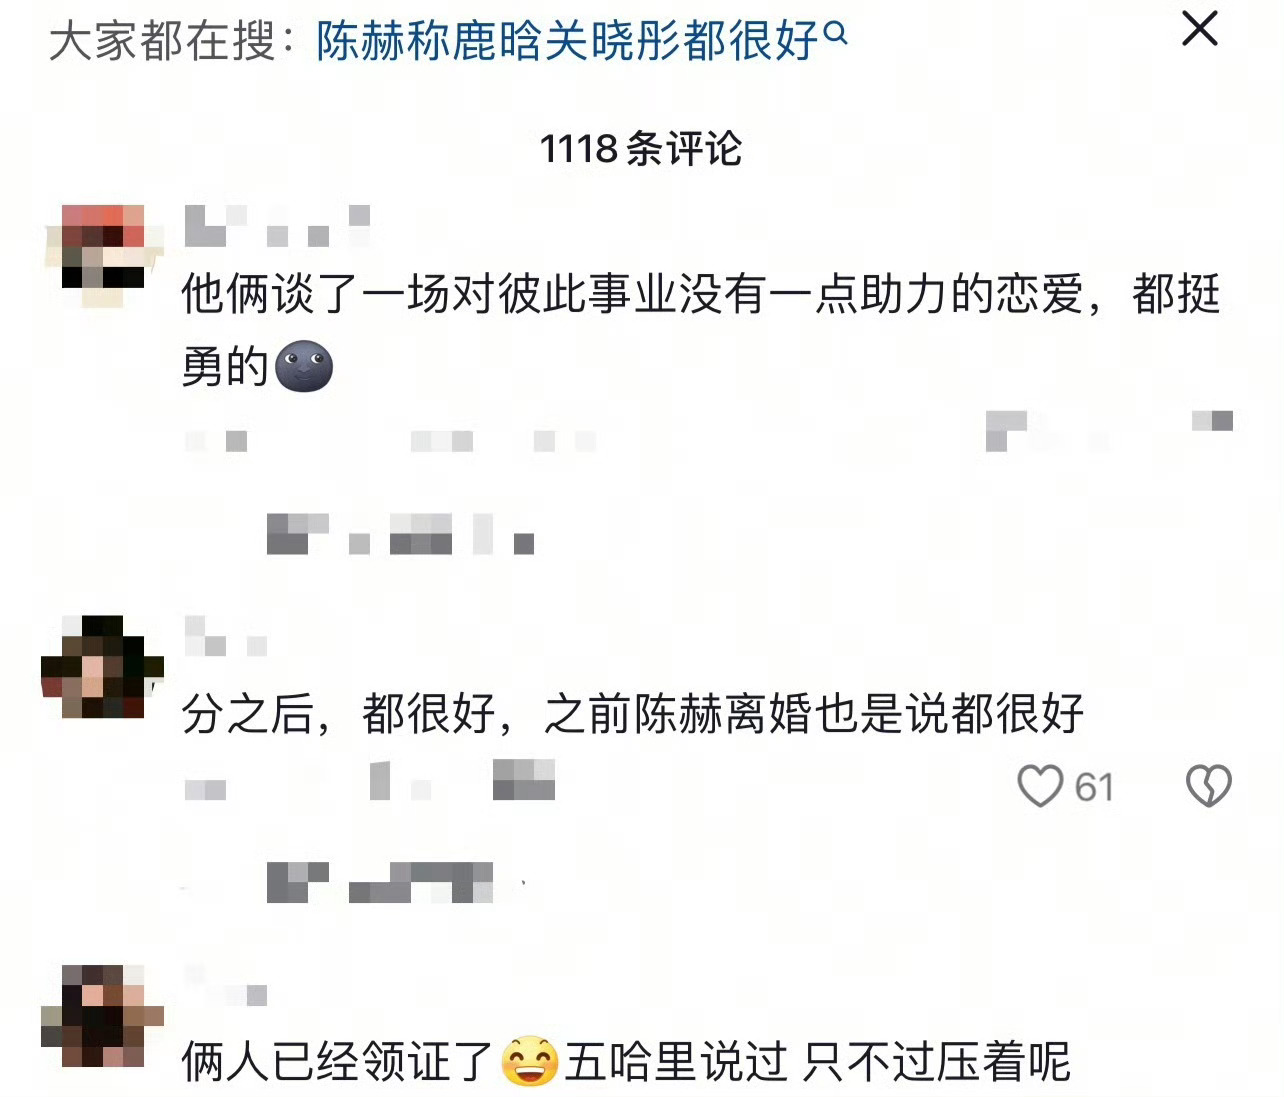Open the avatar beside the 俩人已经领证了 comment

tap(102, 1016)
